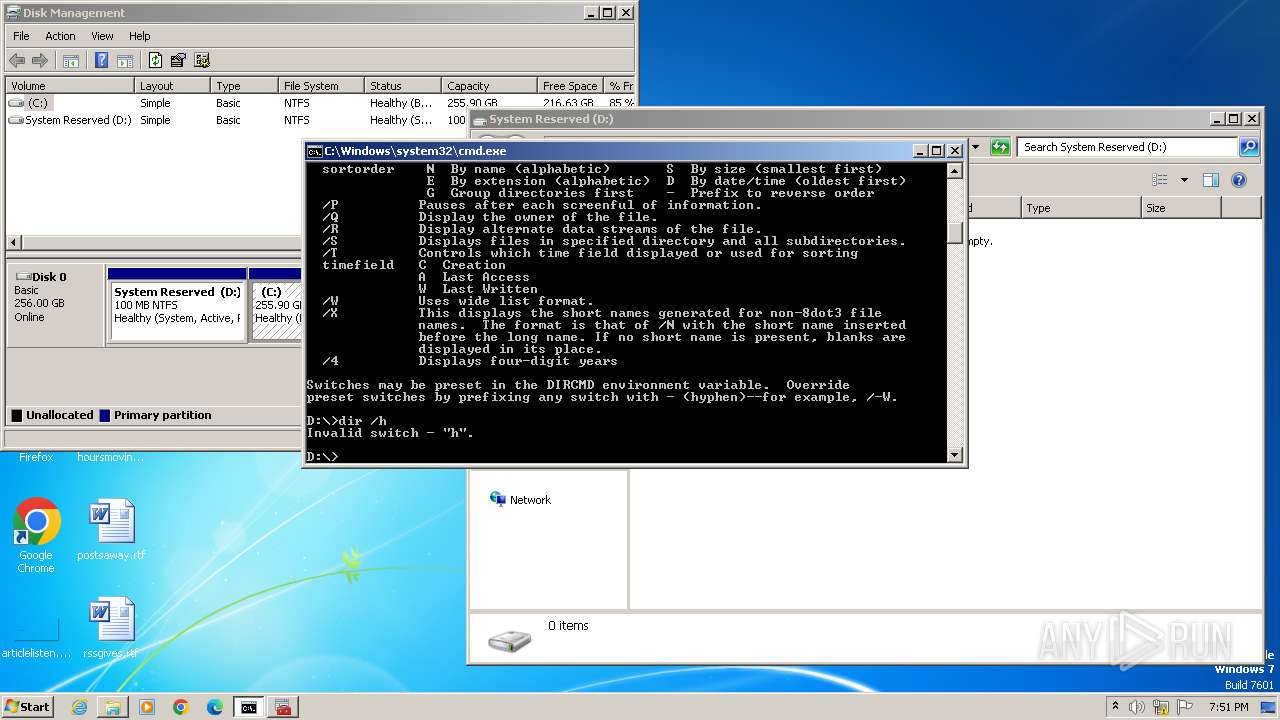The height and width of the screenshot is (720, 1280).
Task: Switch to cmd.exe via its taskbar button
Action: coord(249,707)
